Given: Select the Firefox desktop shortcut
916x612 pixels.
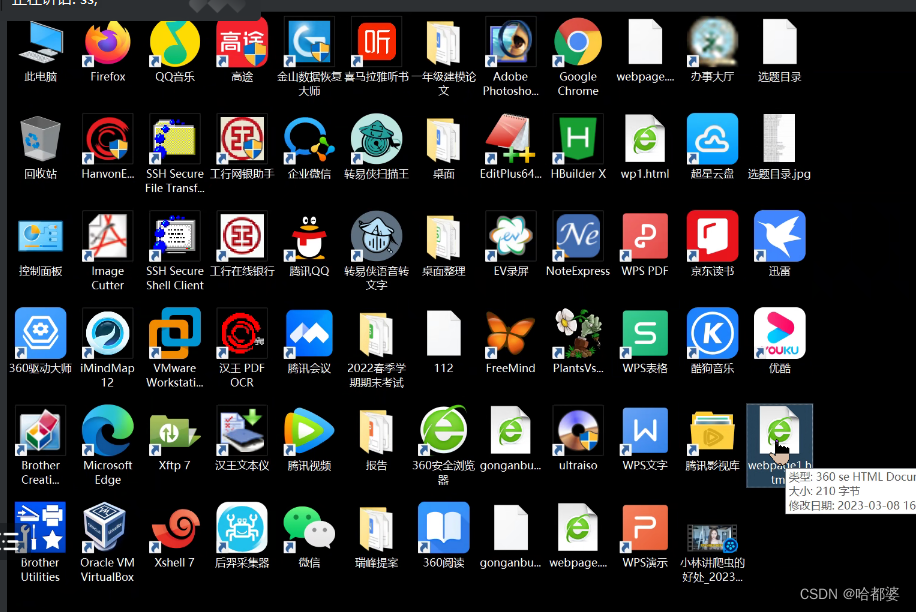Looking at the screenshot, I should coord(107,43).
